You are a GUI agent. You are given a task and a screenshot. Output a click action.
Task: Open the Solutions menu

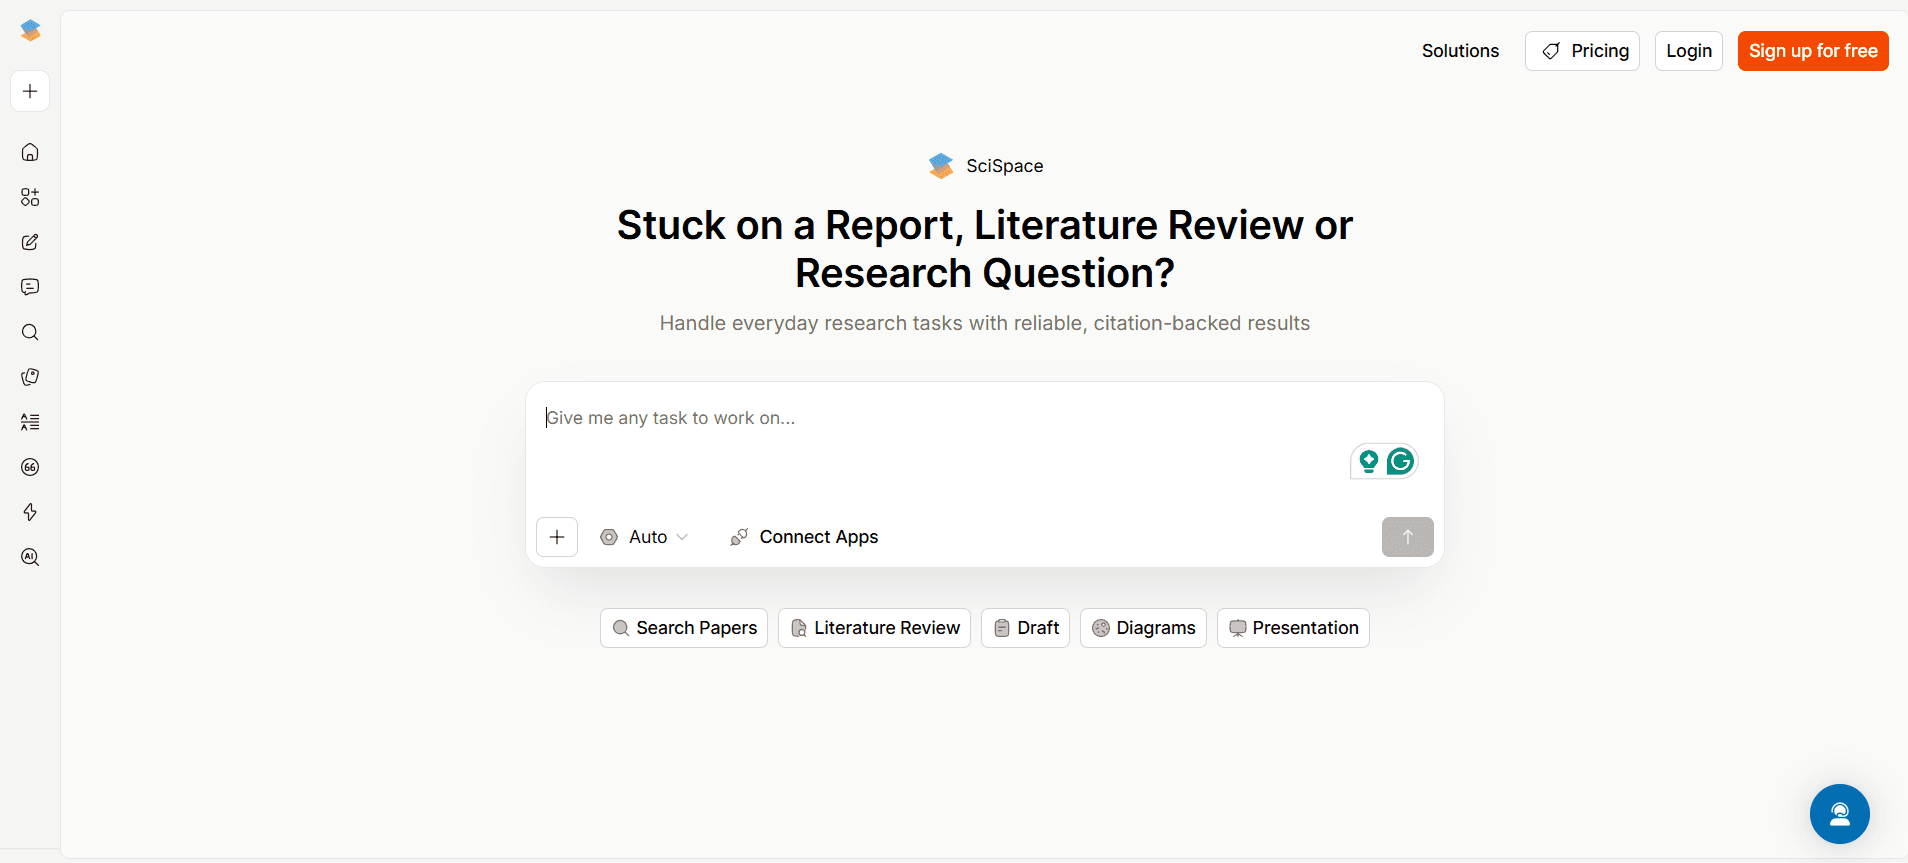[1460, 51]
